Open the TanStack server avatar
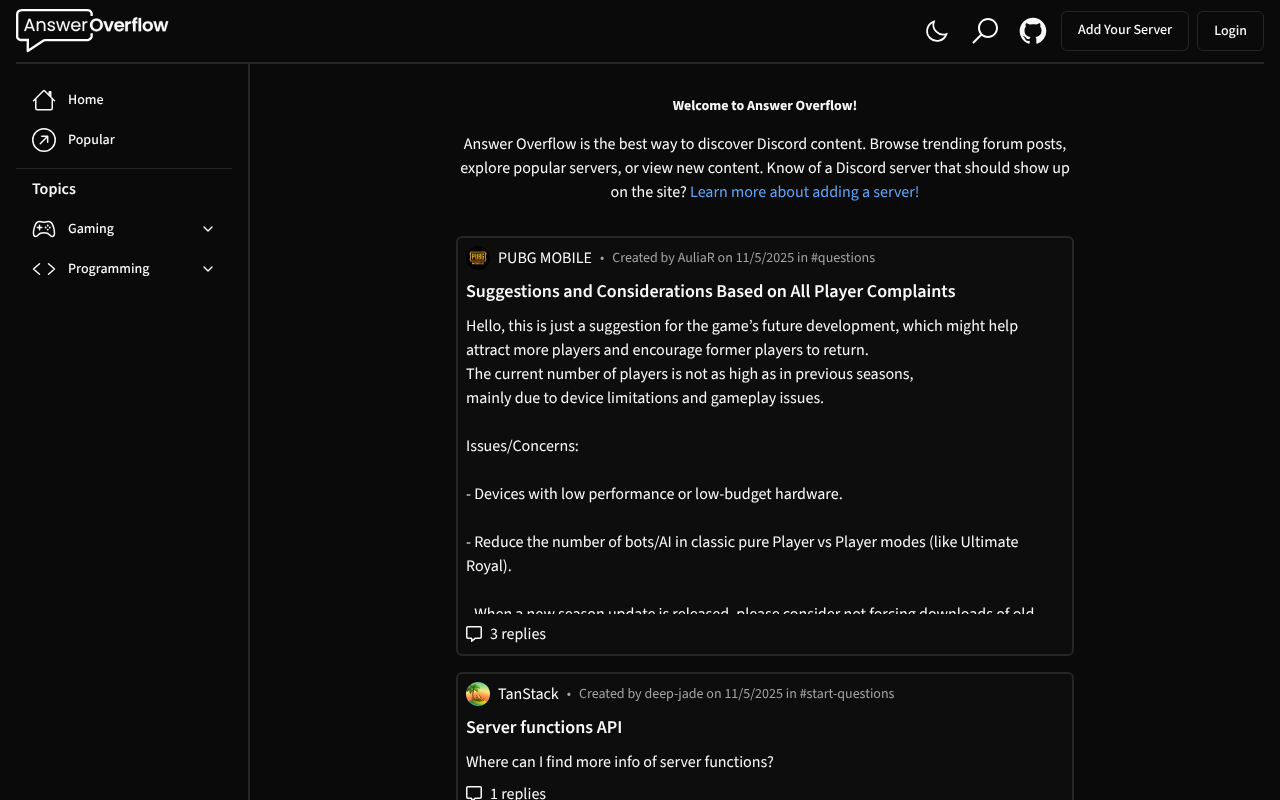The image size is (1280, 800). tap(477, 693)
